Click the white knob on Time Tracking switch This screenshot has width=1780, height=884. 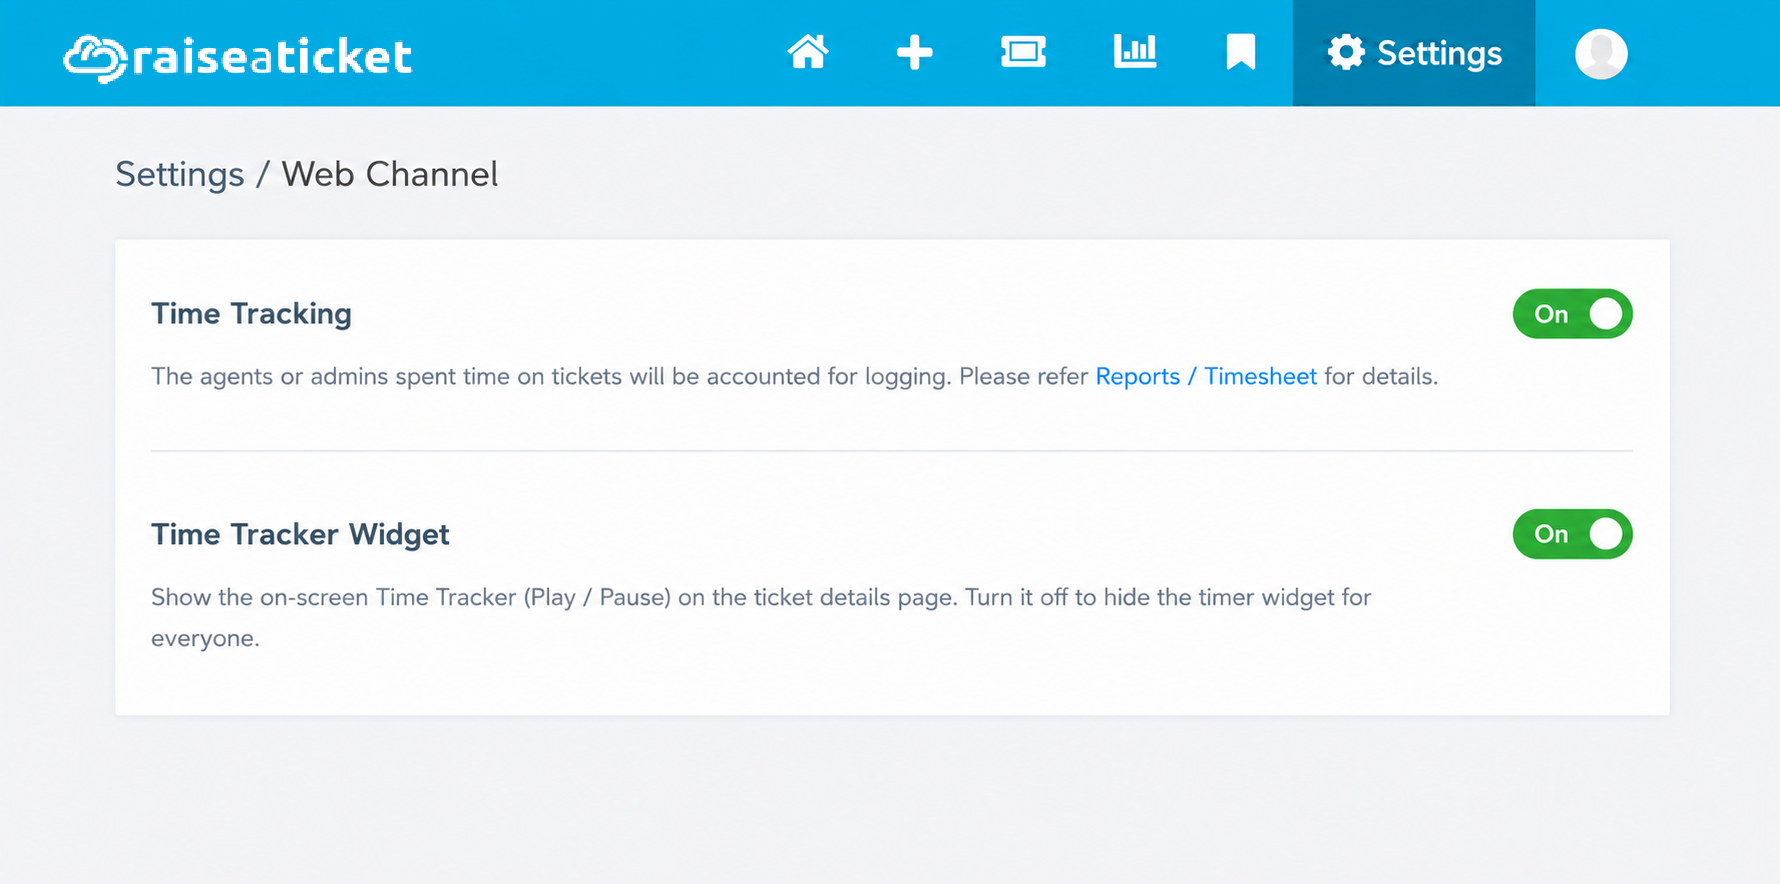click(1605, 314)
